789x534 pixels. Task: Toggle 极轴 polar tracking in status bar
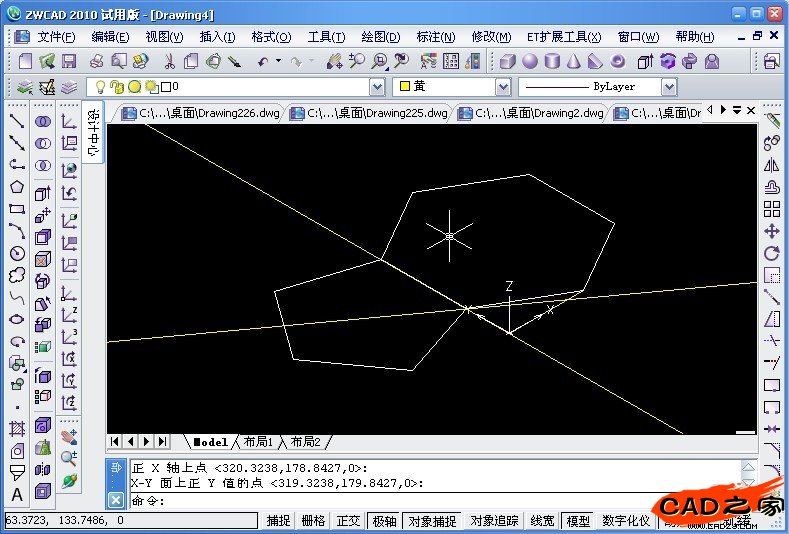click(x=384, y=520)
